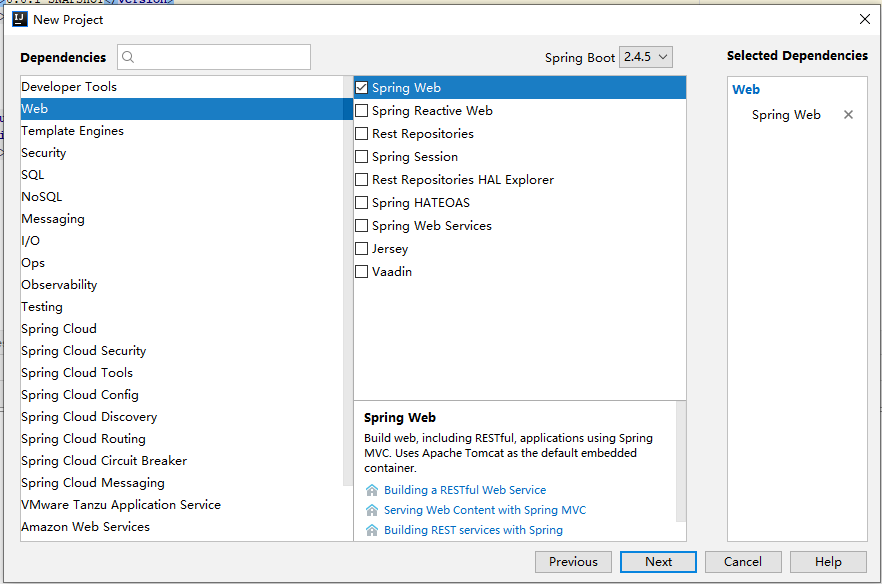Open Spring Cloud Messaging category
Image resolution: width=882 pixels, height=584 pixels.
pyautogui.click(x=182, y=482)
